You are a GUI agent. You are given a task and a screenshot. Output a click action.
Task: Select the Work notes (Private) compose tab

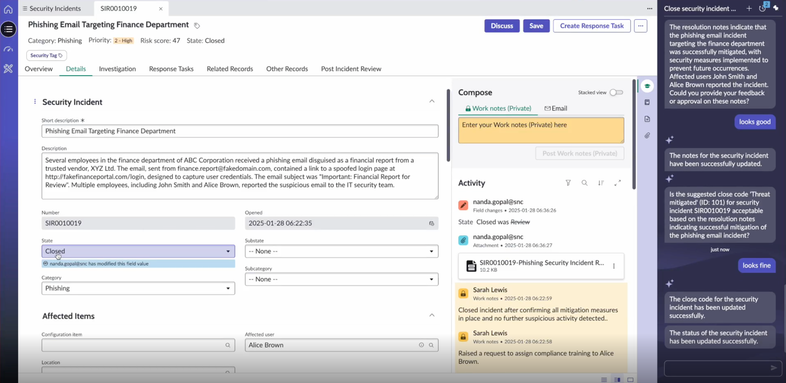tap(497, 108)
